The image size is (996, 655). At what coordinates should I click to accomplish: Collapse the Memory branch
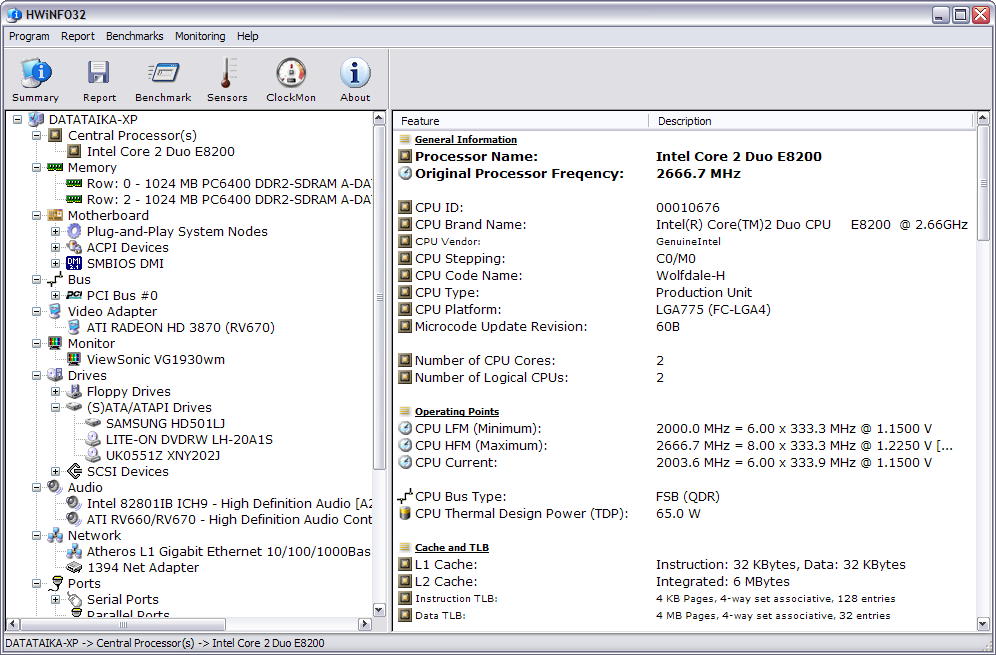point(36,168)
